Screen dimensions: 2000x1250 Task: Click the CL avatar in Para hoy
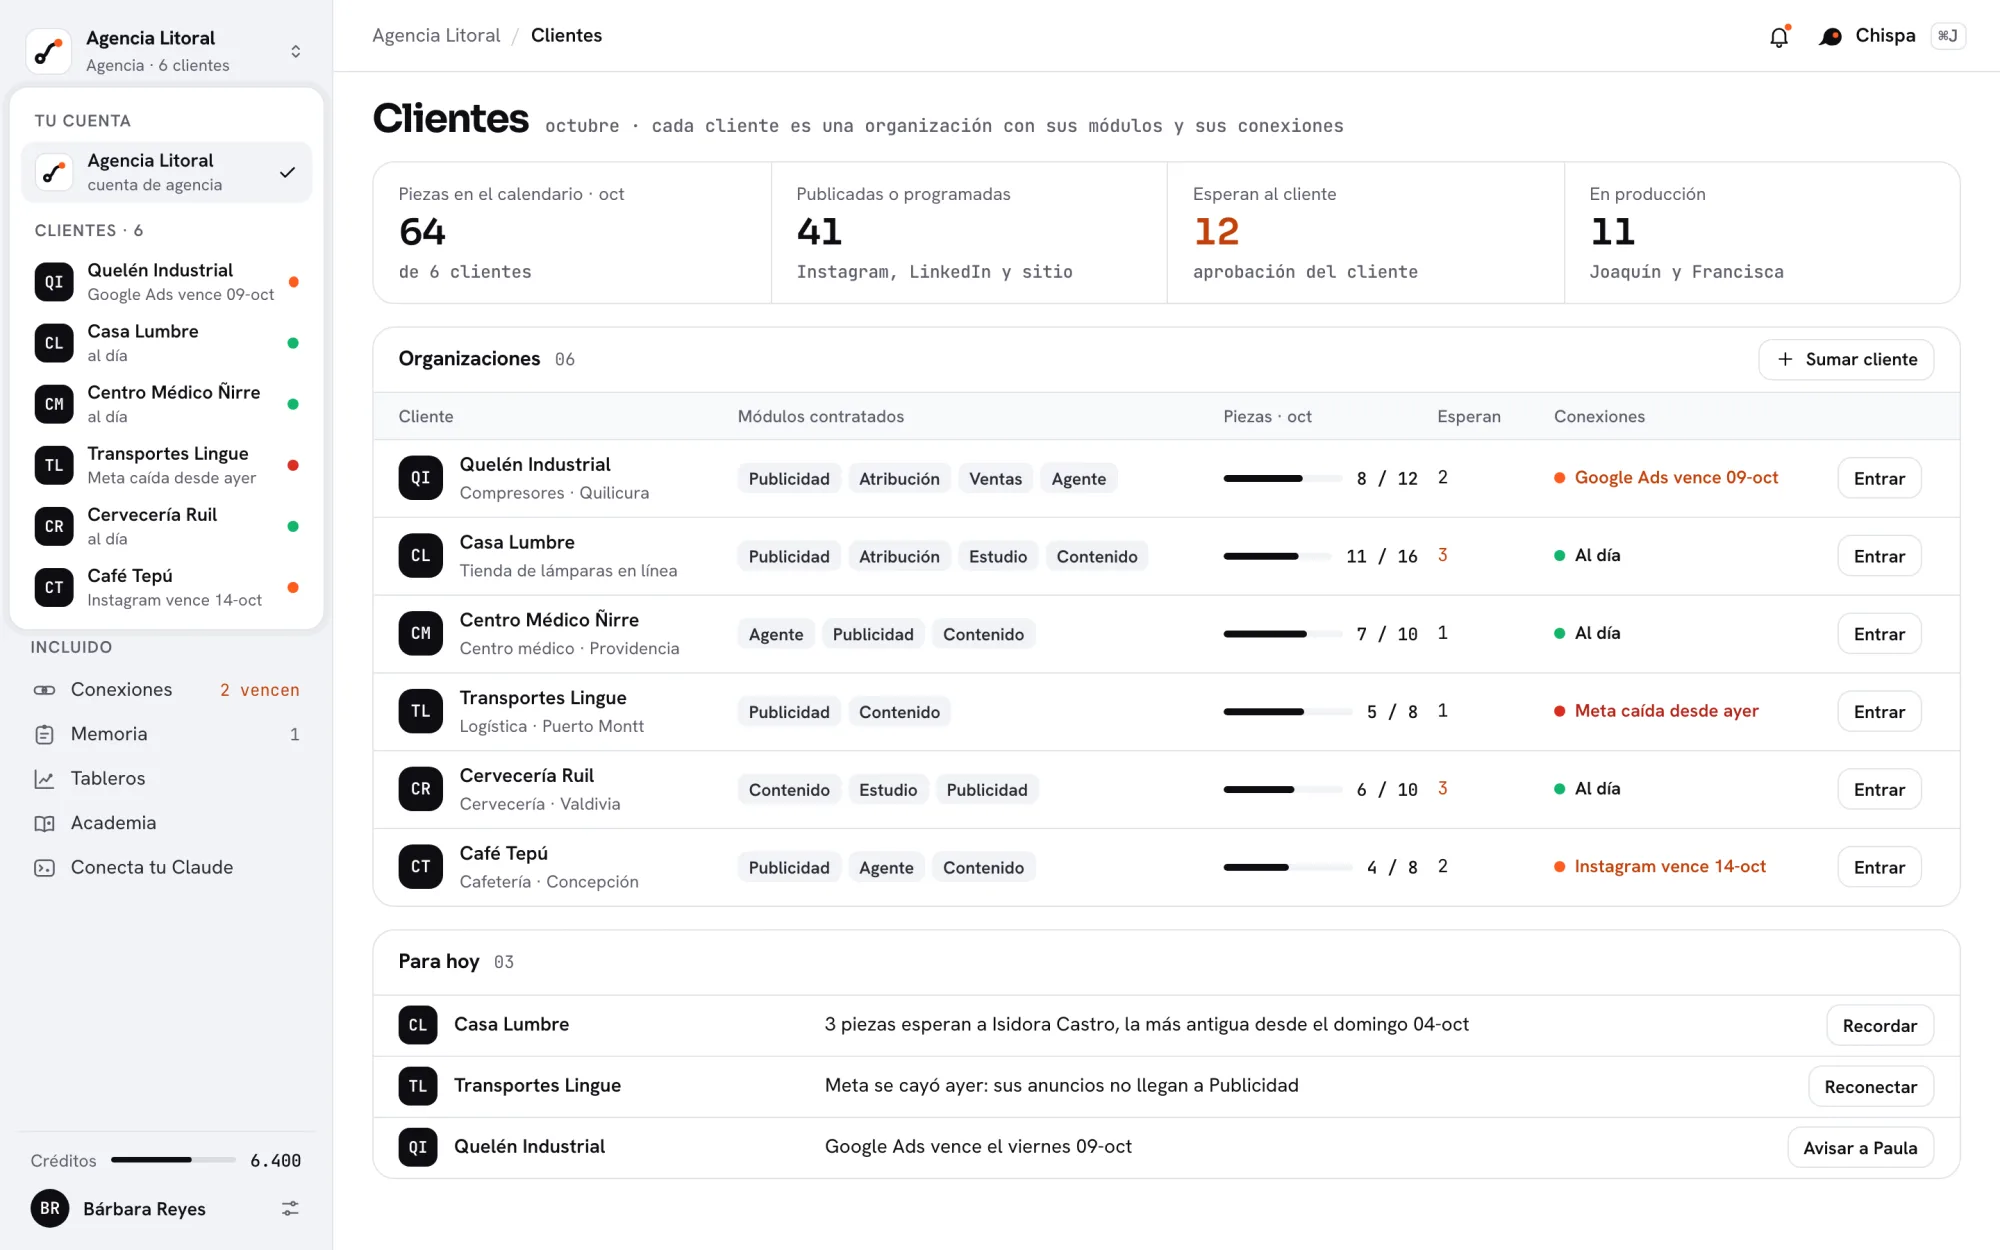(418, 1025)
